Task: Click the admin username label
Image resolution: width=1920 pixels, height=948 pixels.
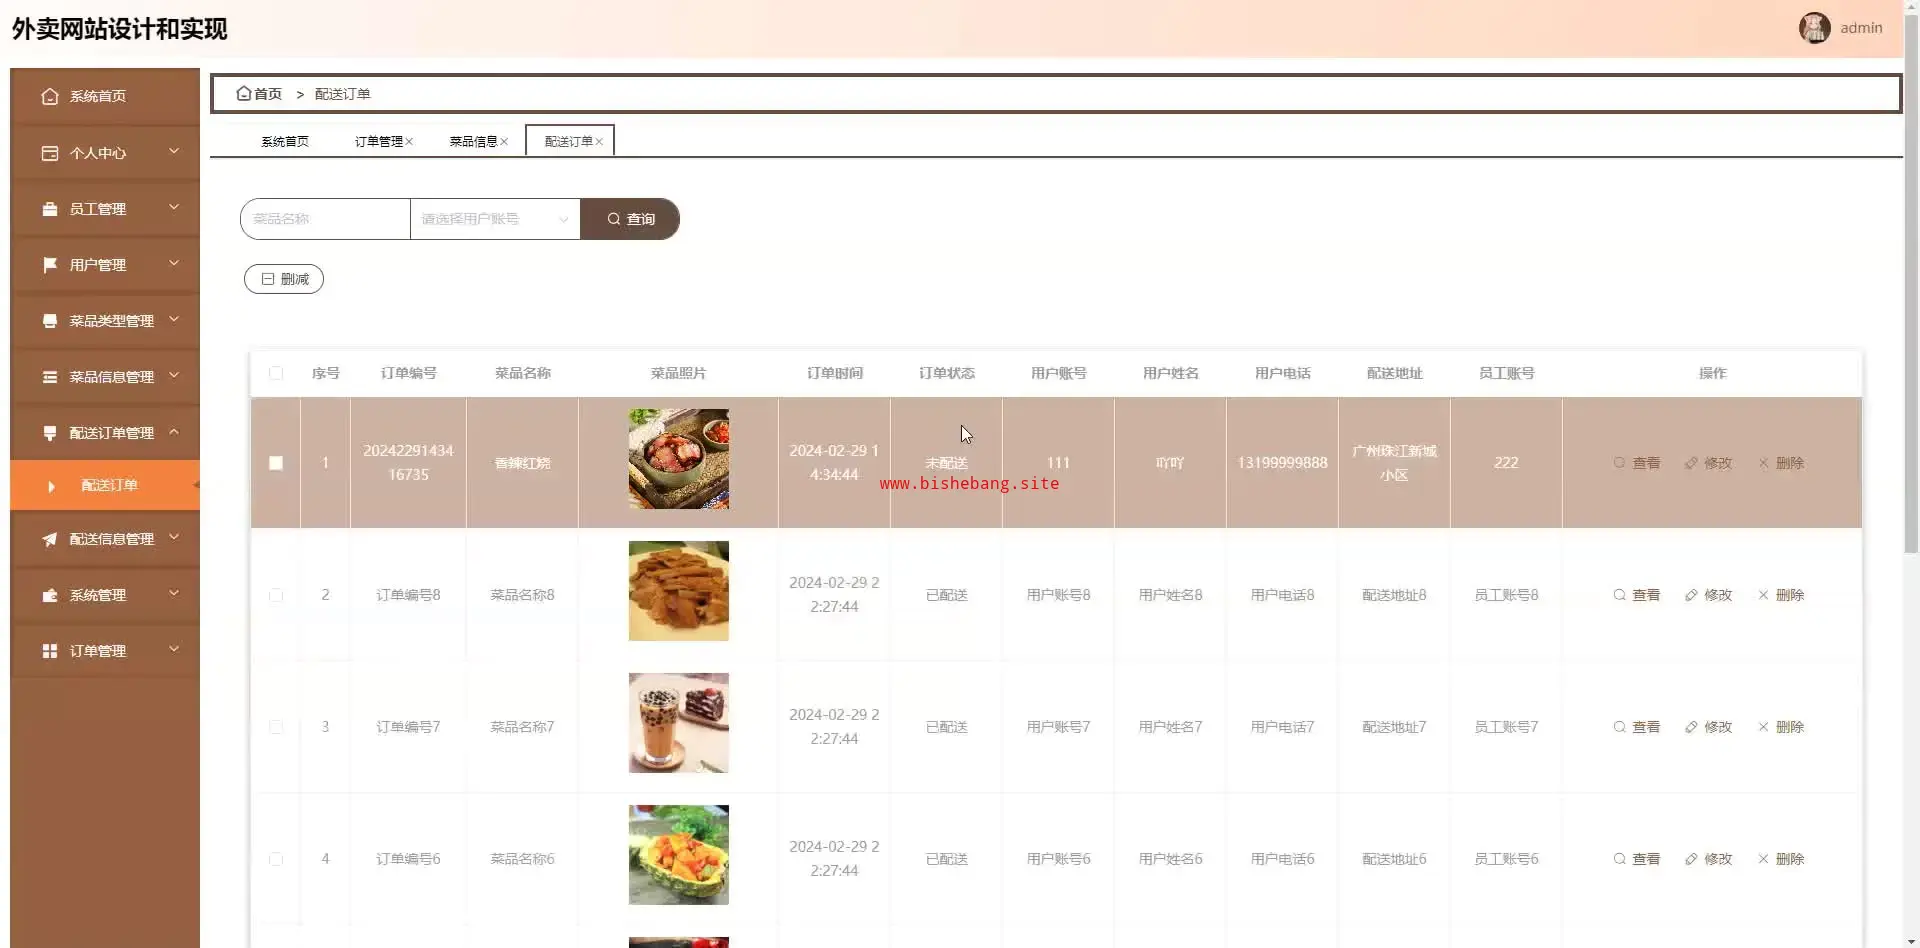Action: [1861, 28]
